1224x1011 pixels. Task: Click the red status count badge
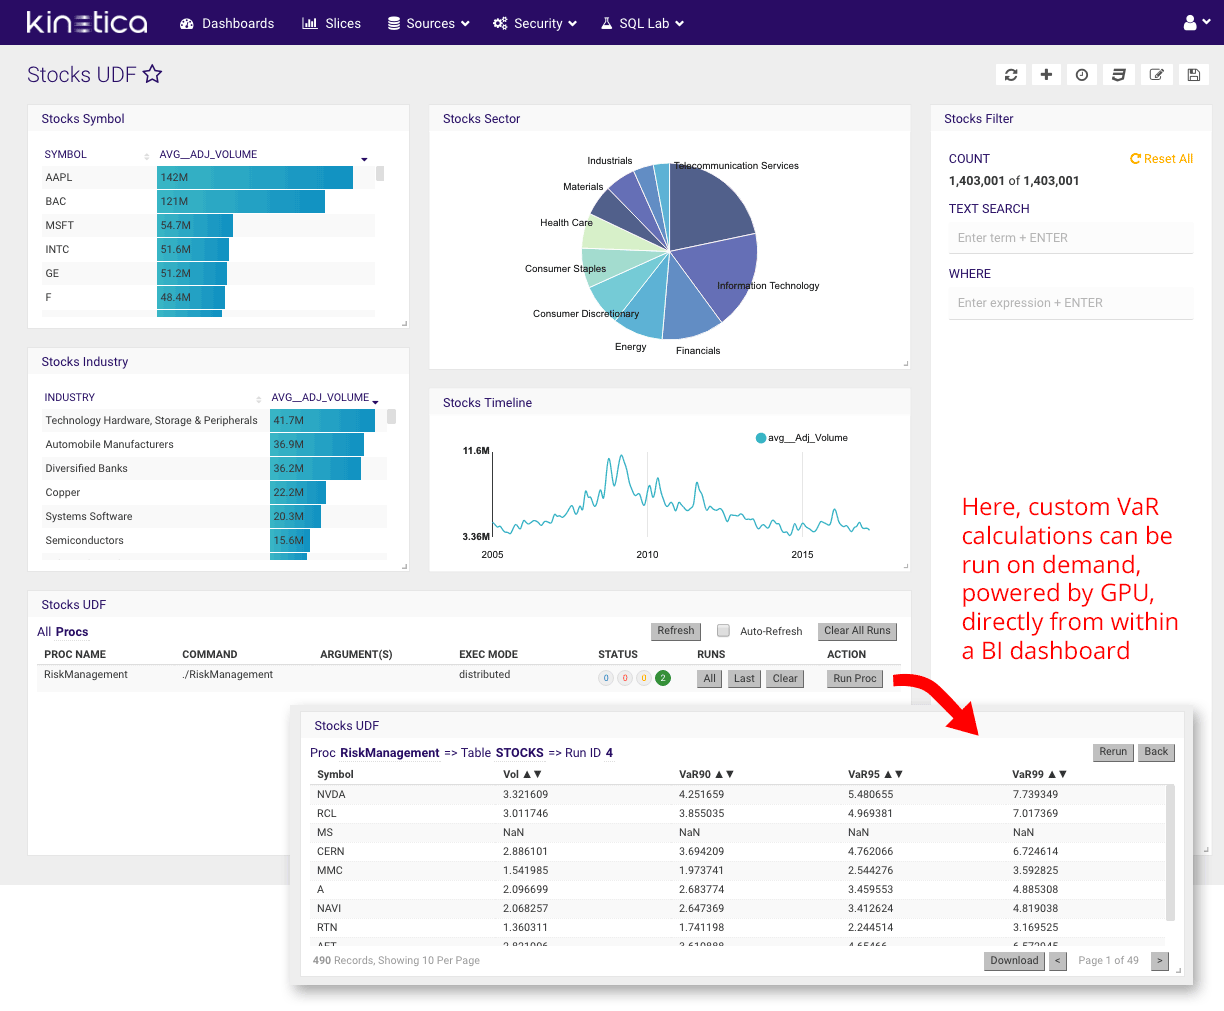tap(625, 678)
